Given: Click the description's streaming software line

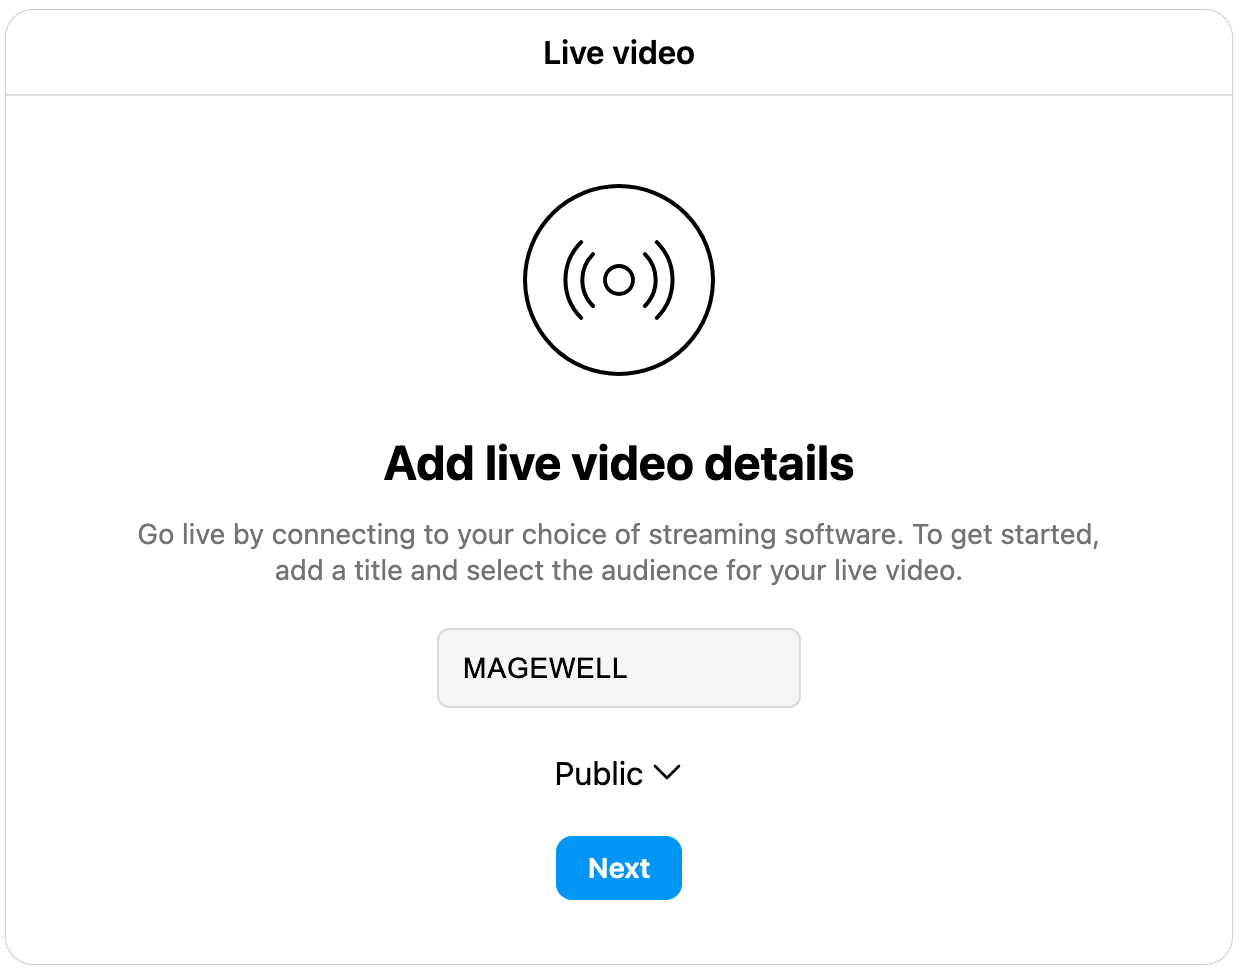Looking at the screenshot, I should [619, 534].
